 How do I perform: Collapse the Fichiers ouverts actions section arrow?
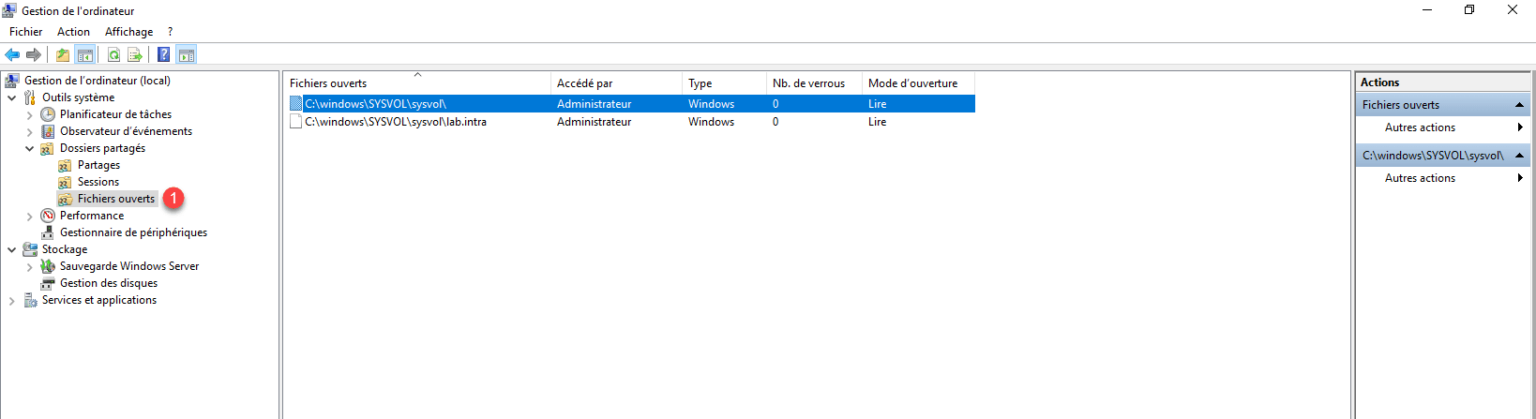1519,105
